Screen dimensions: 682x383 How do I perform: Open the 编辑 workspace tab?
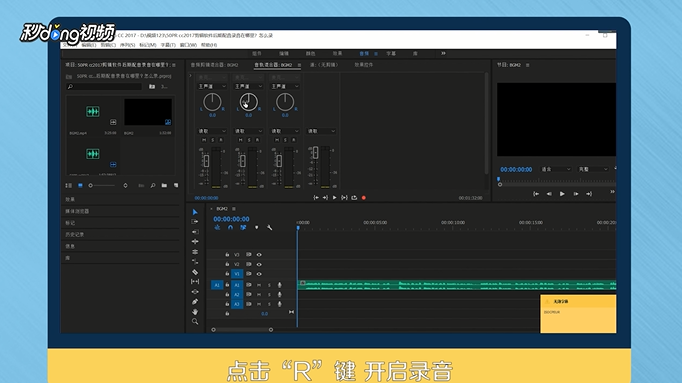[x=284, y=53]
